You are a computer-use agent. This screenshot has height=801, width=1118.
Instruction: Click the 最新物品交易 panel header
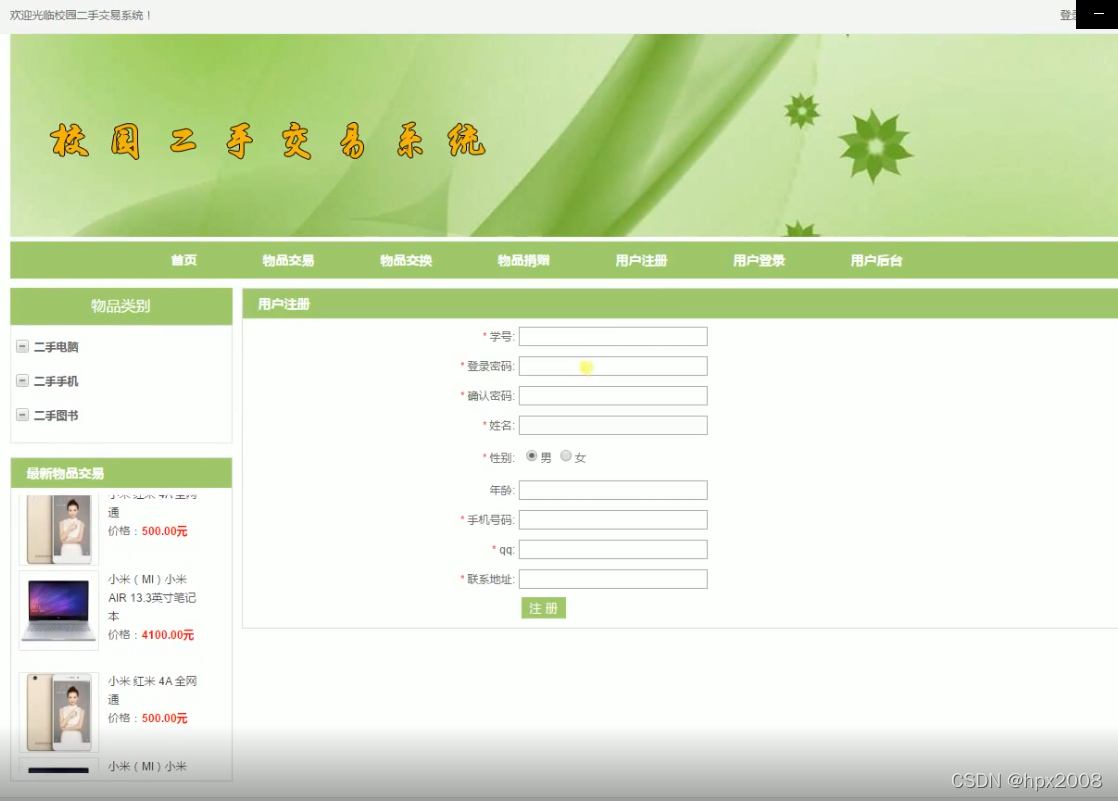(121, 473)
